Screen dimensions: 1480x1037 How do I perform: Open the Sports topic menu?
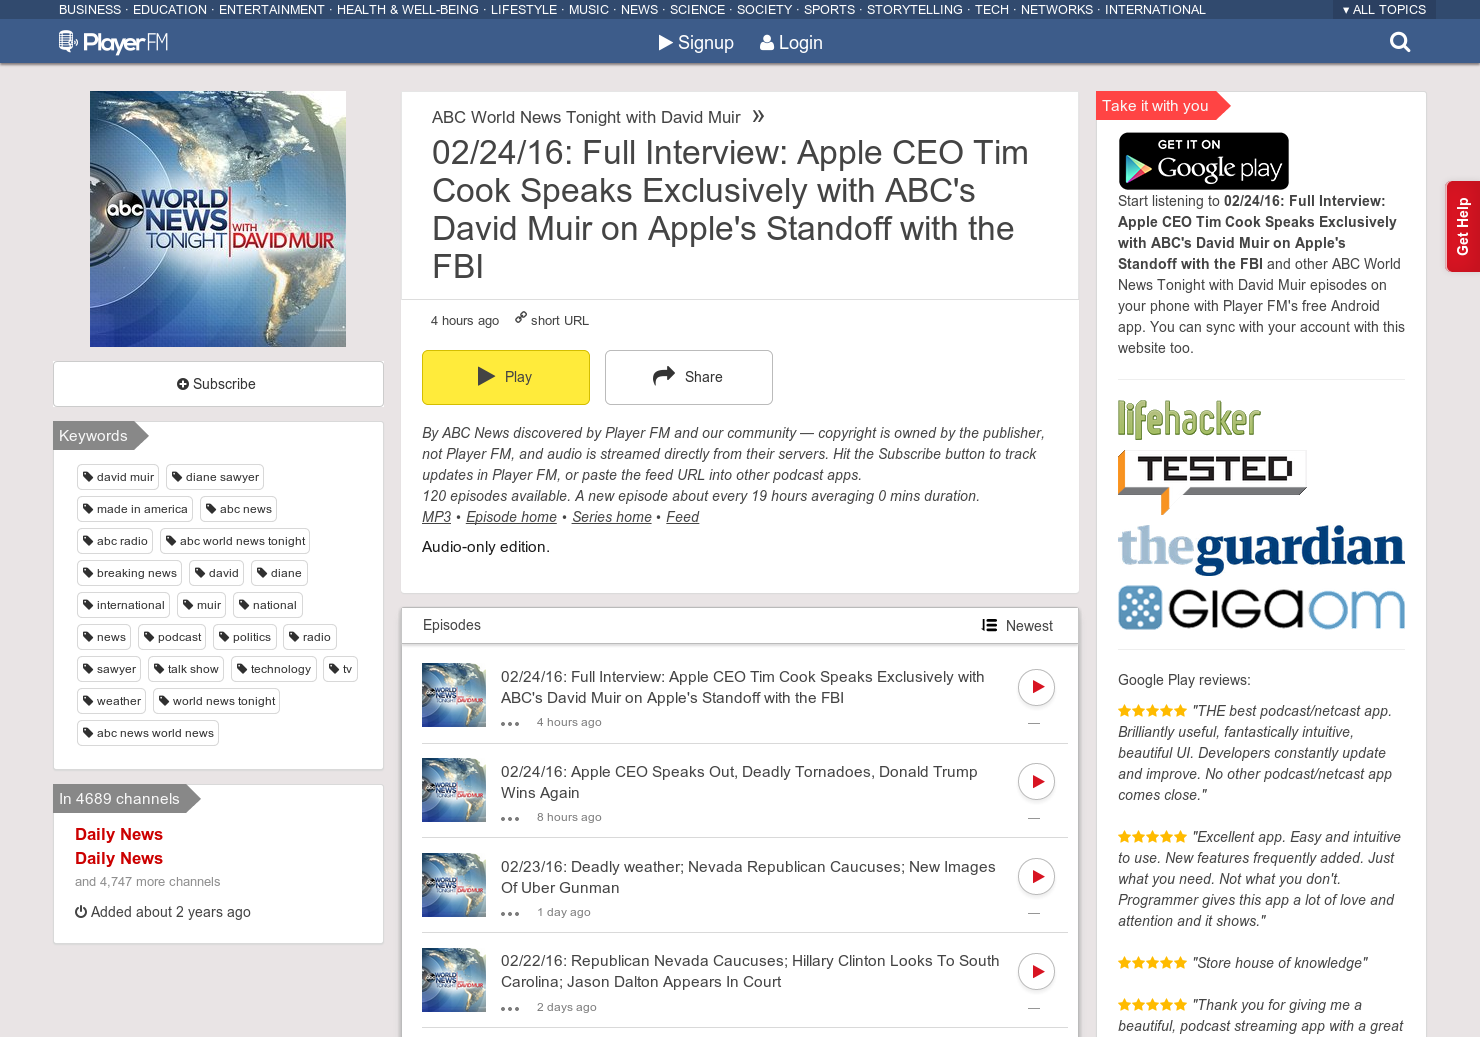point(830,10)
